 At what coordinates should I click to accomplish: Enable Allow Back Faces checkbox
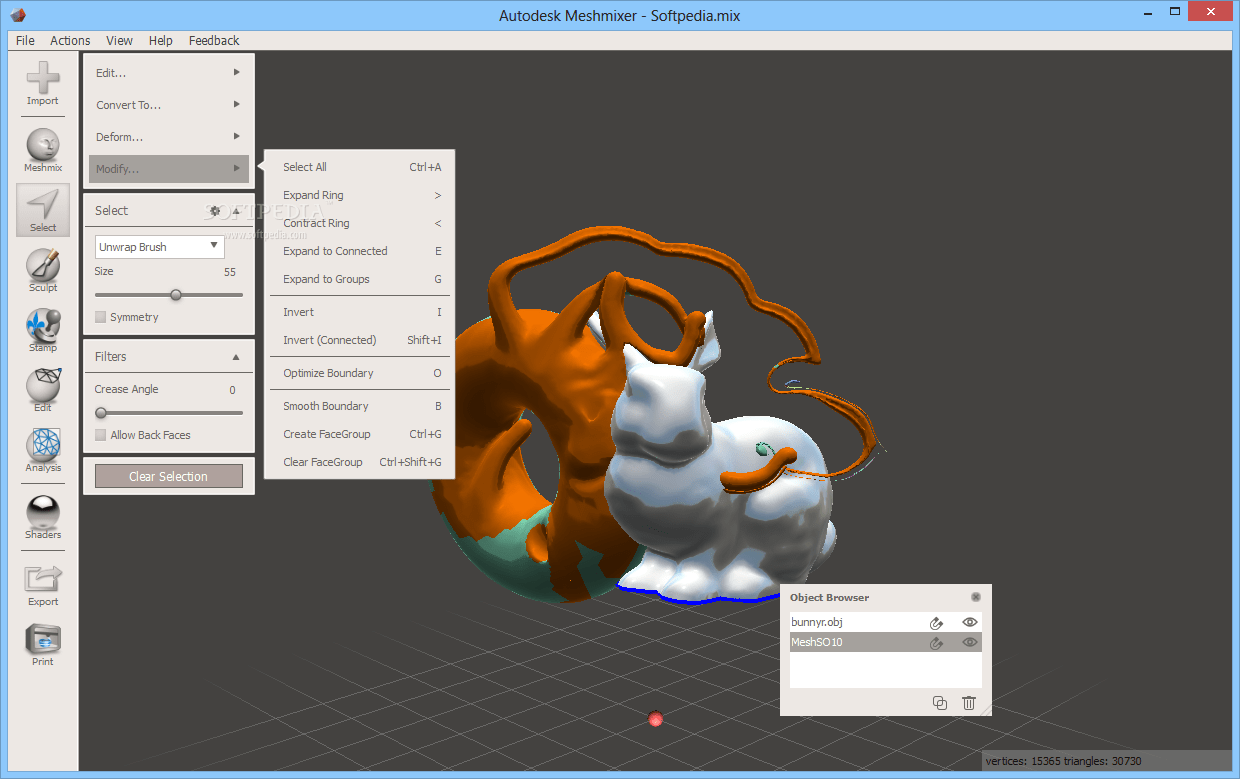point(100,435)
